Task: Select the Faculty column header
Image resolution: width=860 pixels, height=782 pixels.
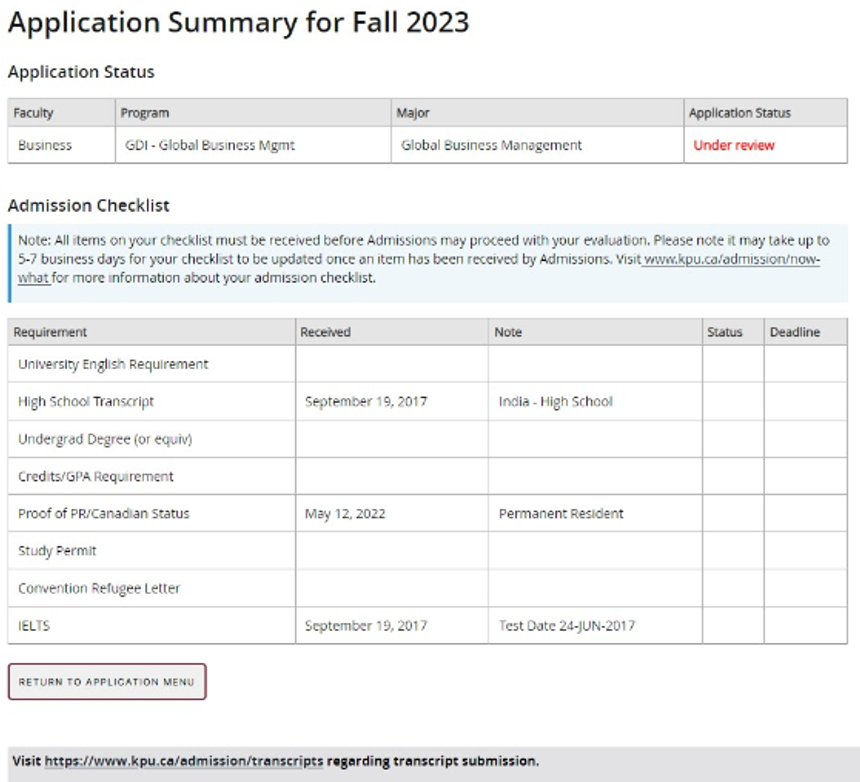Action: 34,113
